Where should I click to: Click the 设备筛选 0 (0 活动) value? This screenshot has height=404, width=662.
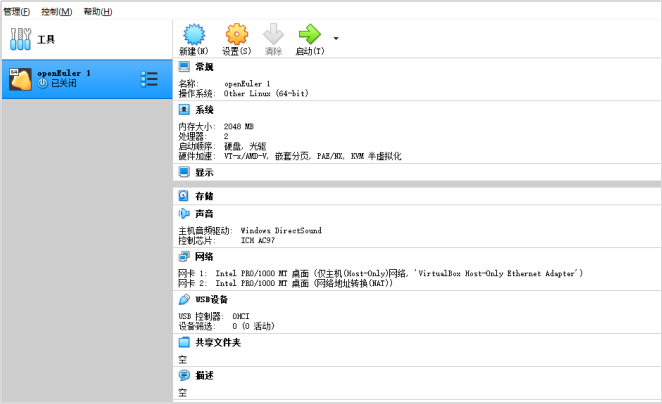tap(253, 326)
